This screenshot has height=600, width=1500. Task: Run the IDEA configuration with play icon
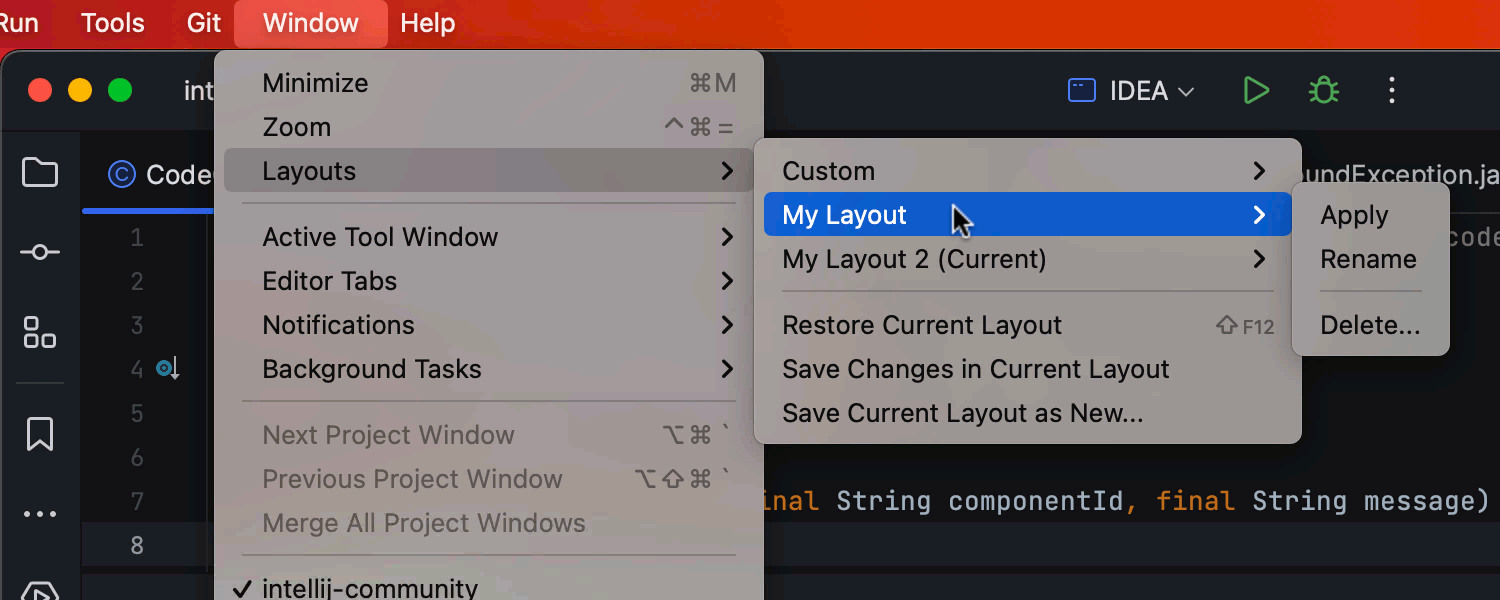1255,91
